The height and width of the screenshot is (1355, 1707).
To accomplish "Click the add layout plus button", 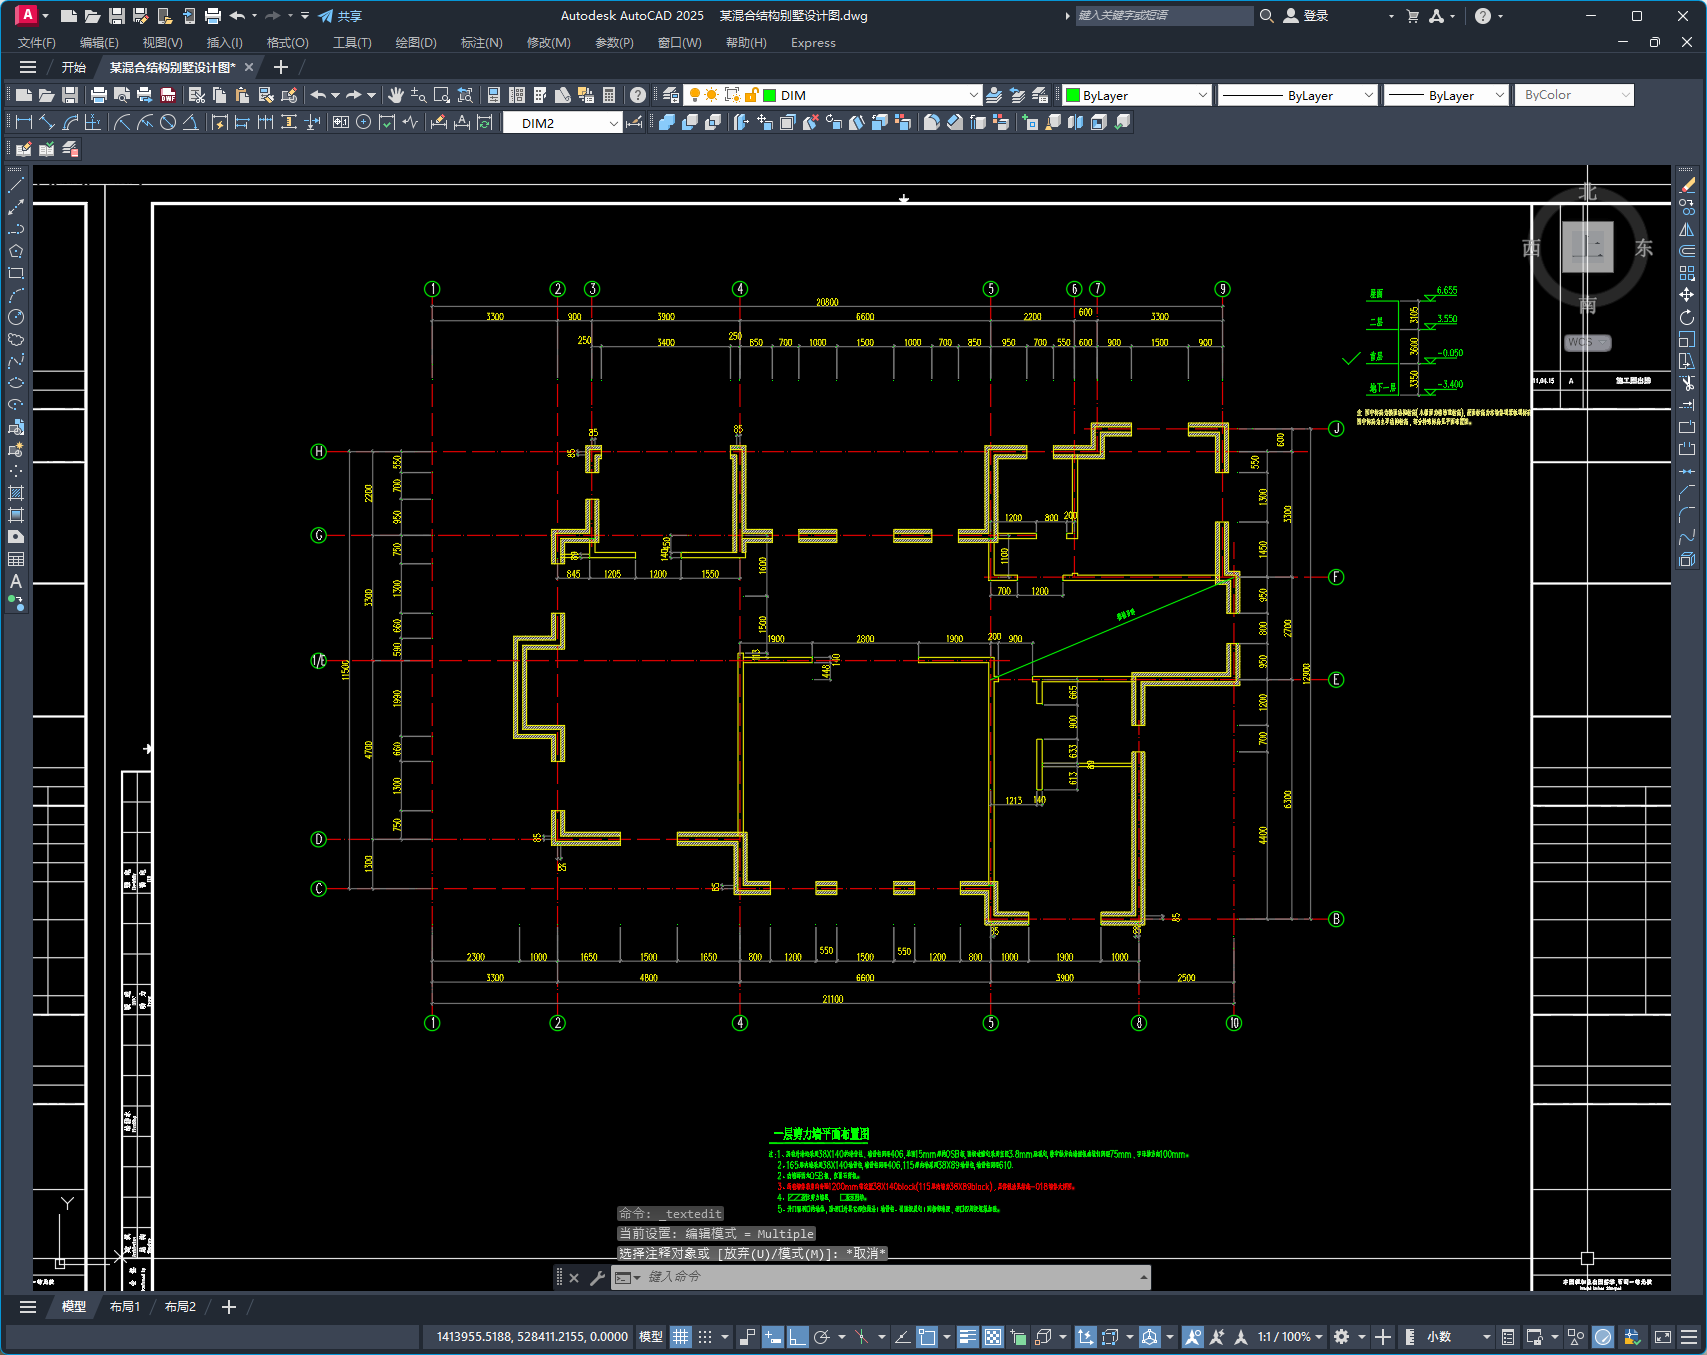I will pos(229,1307).
